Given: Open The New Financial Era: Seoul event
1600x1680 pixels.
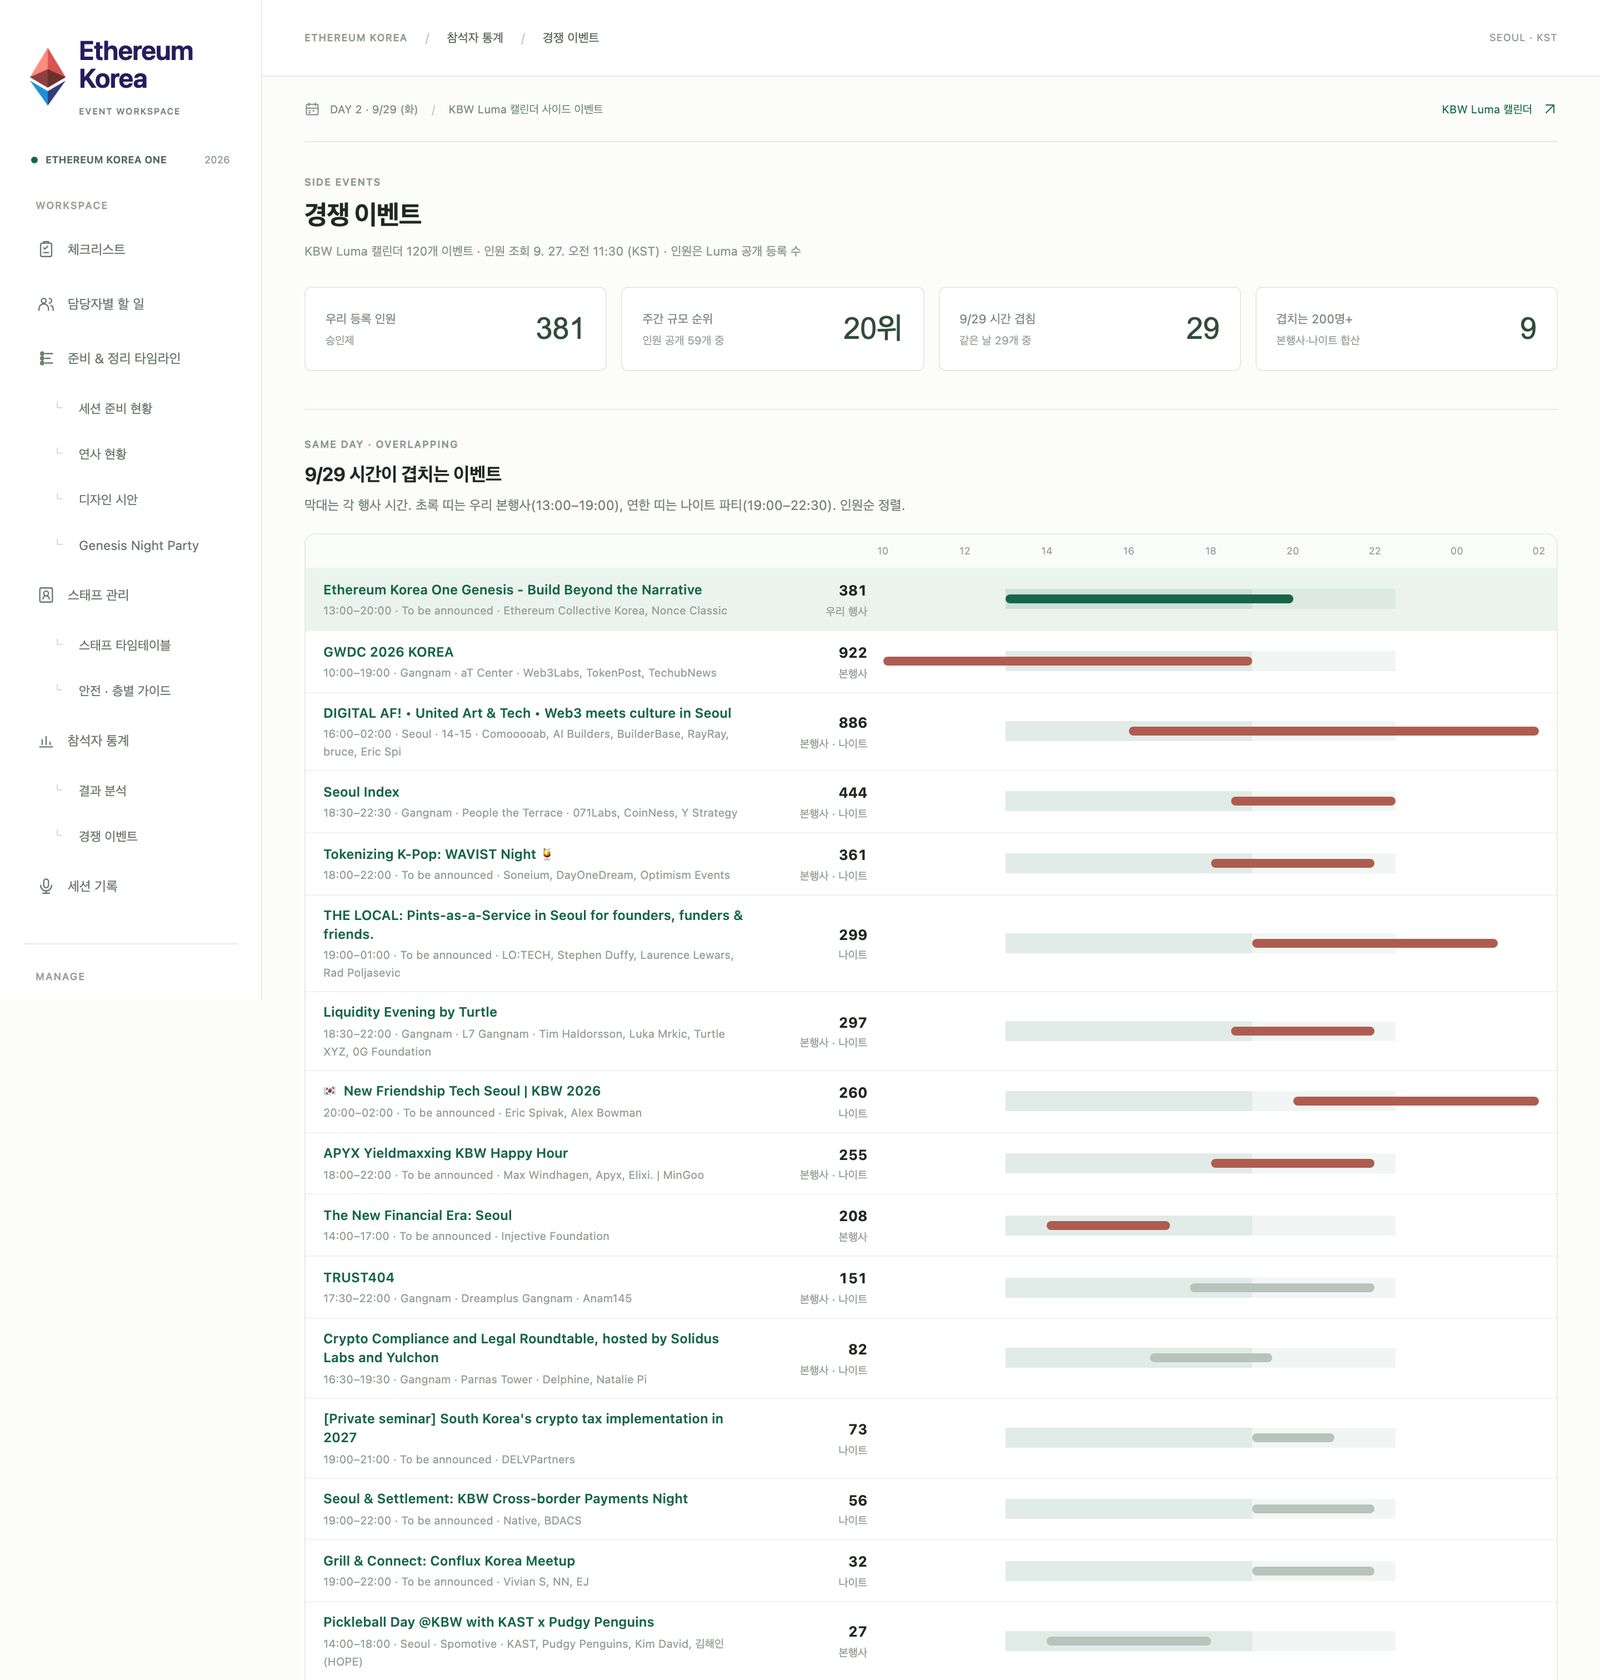Looking at the screenshot, I should [x=417, y=1215].
